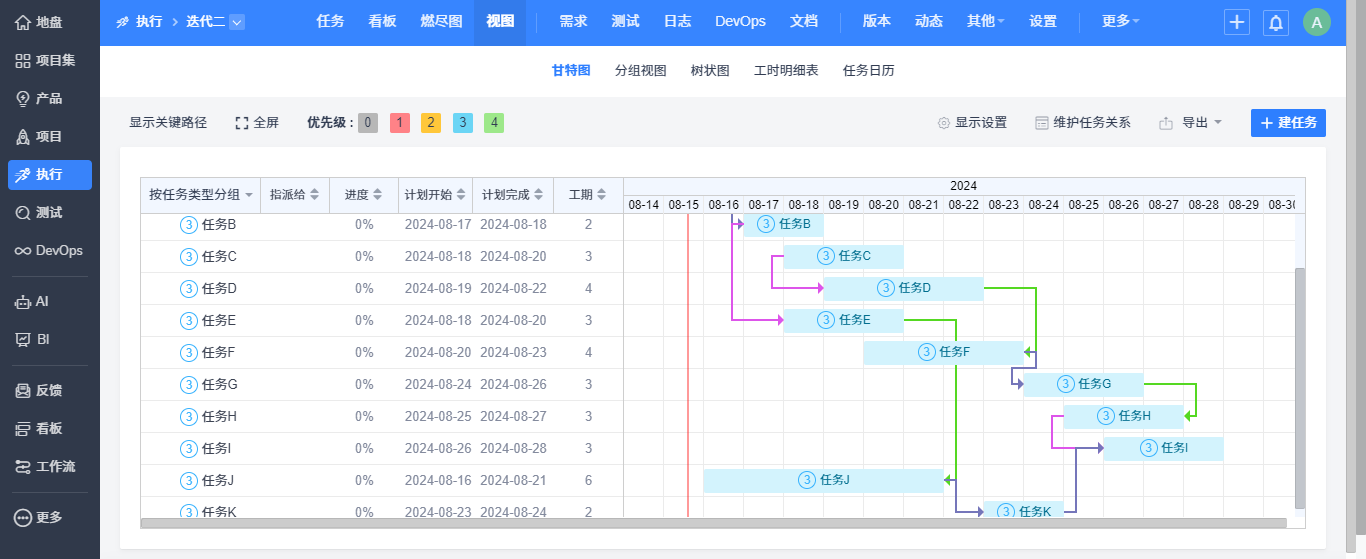
Task: Open 任务C in the task list
Action: point(219,256)
